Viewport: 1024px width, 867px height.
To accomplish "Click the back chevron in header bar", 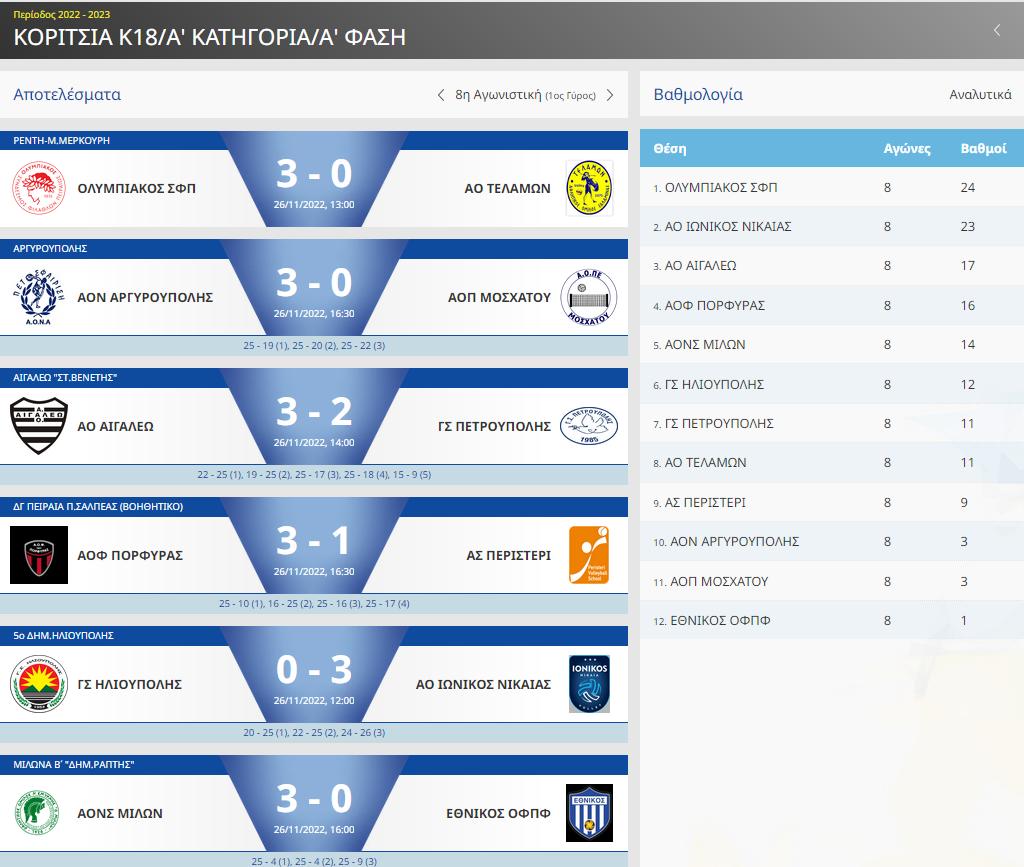I will (997, 30).
